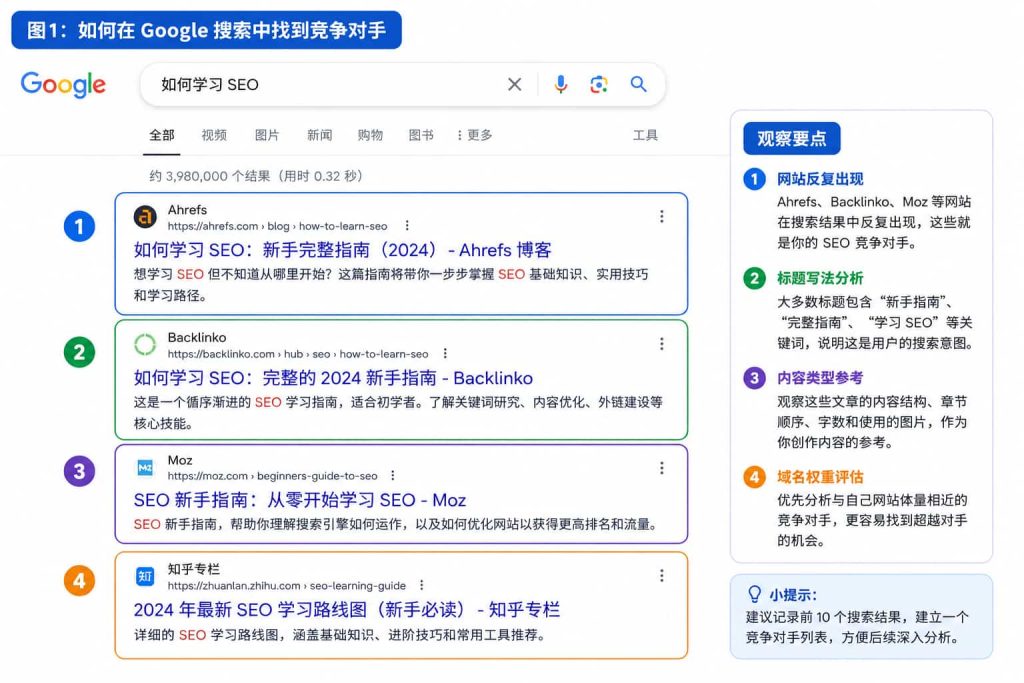Click the 内容类型参考 heading

point(820,378)
